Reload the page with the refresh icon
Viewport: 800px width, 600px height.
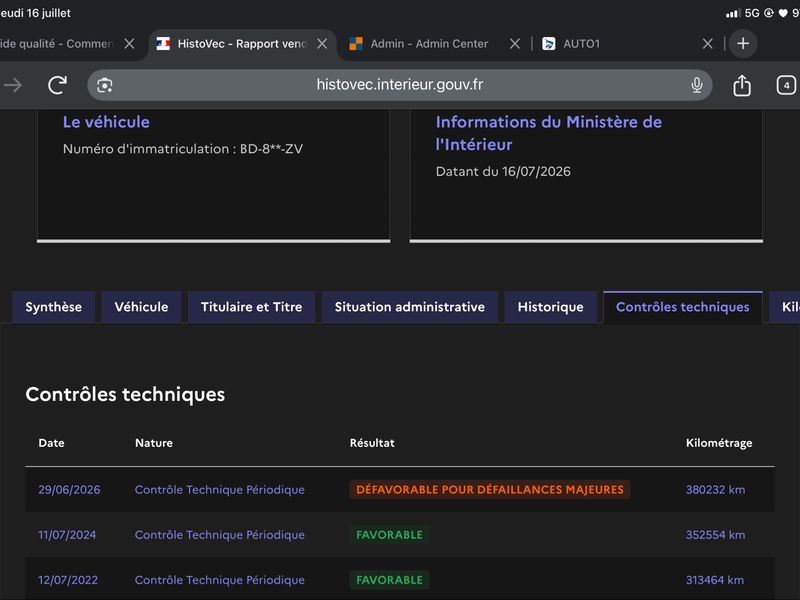58,85
